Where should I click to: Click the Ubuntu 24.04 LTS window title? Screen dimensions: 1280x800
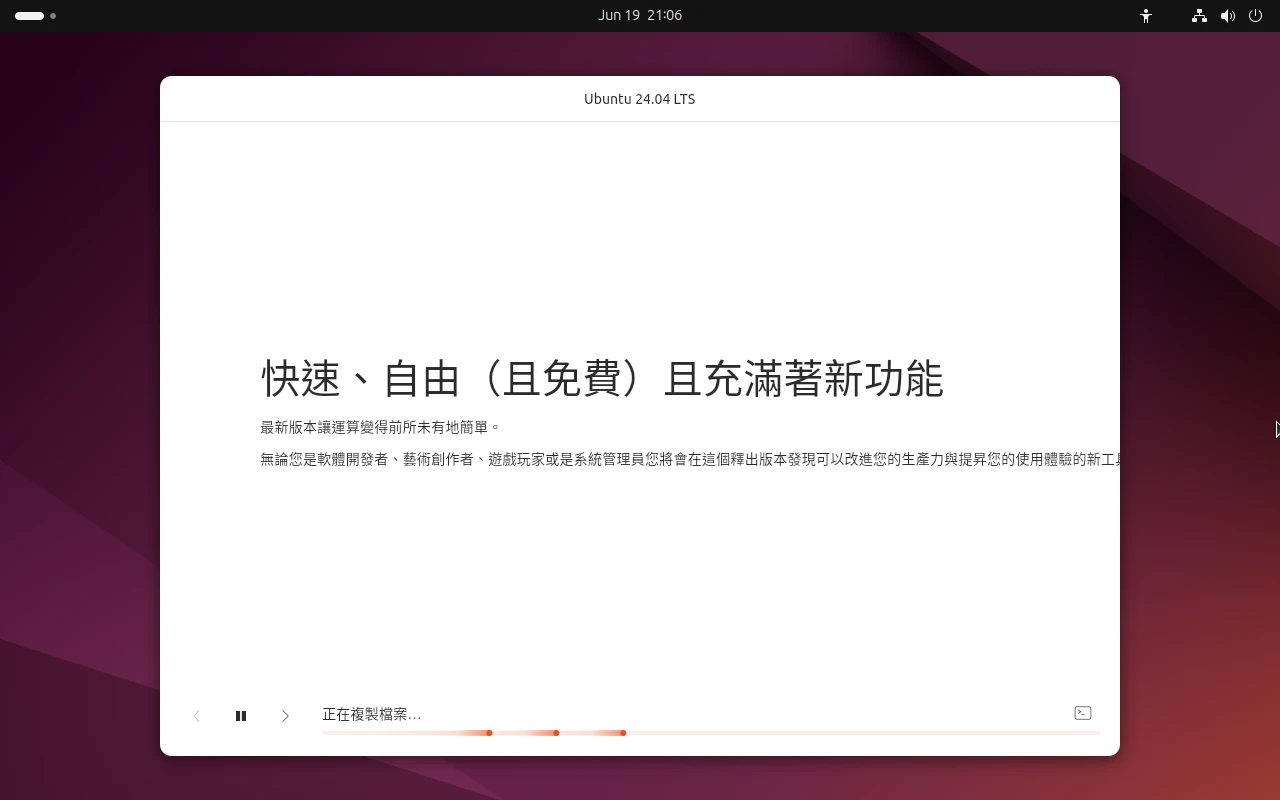tap(640, 99)
